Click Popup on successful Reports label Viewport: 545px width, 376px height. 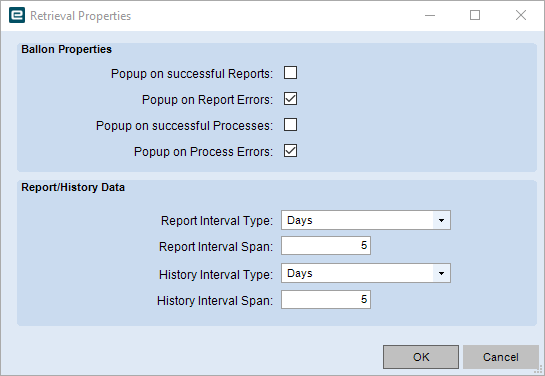pyautogui.click(x=192, y=74)
